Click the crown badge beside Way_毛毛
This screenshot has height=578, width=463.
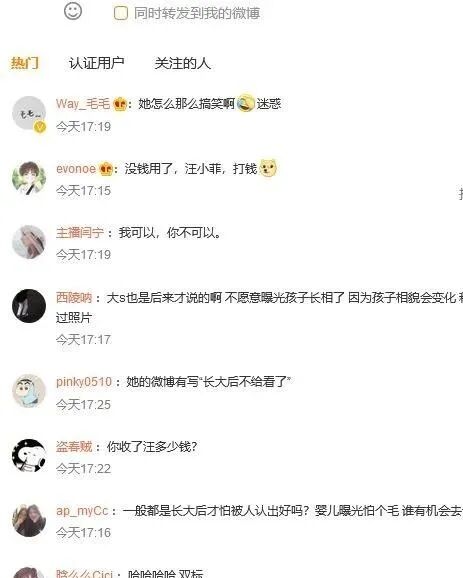pyautogui.click(x=120, y=104)
